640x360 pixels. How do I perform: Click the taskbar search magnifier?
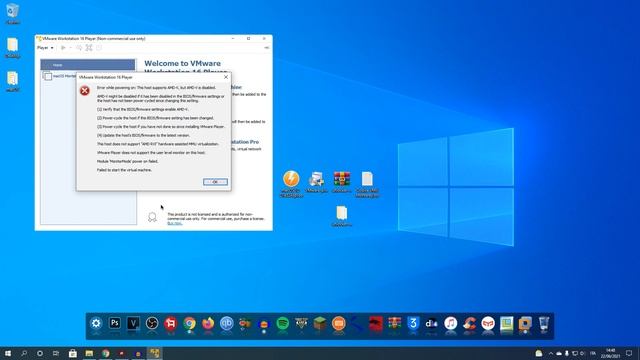24,353
